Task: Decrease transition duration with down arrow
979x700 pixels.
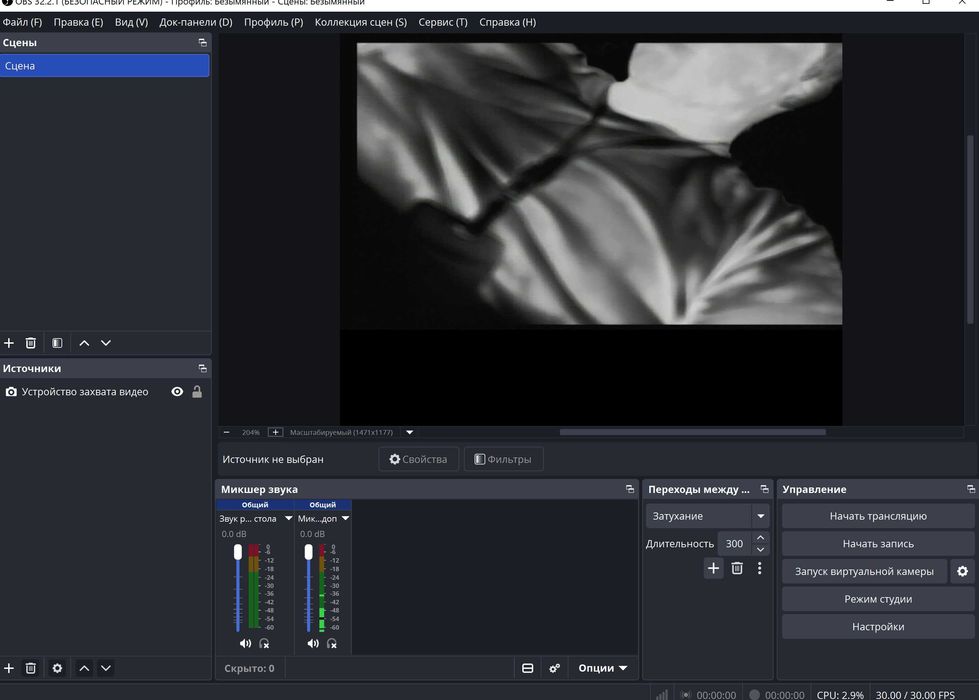Action: coord(760,550)
